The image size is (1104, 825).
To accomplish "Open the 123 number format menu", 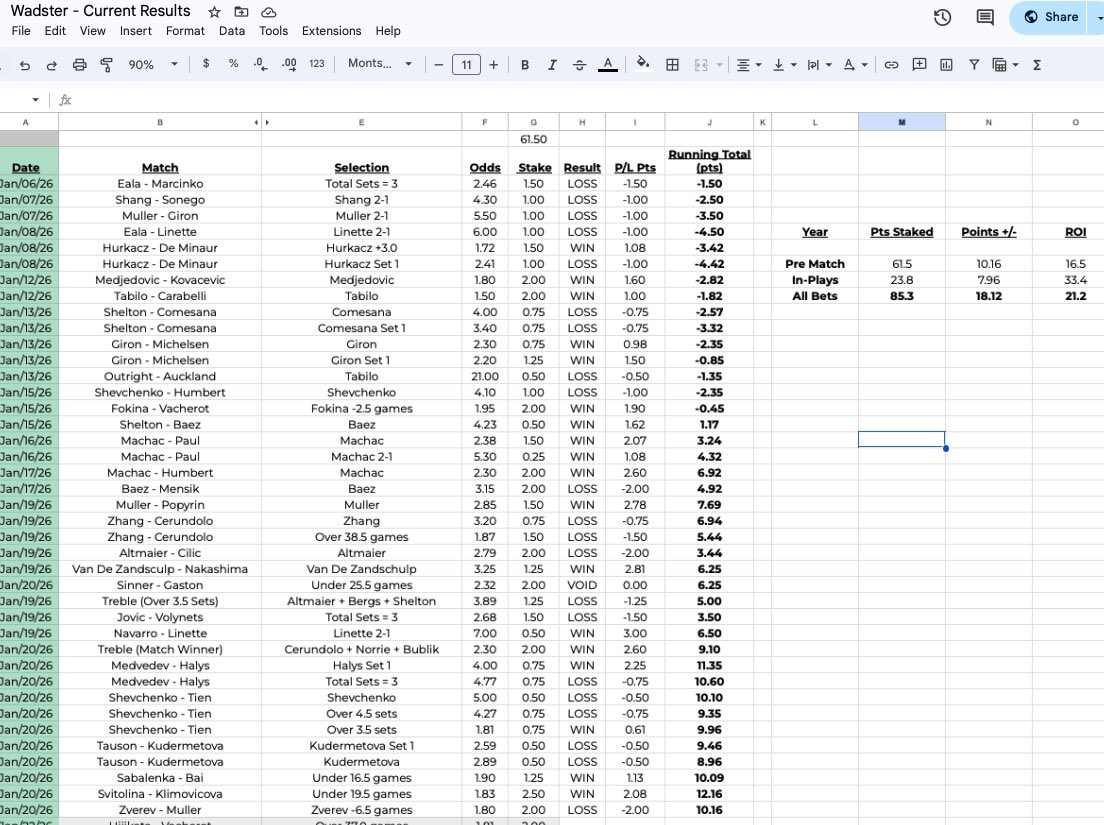I will click(x=317, y=63).
